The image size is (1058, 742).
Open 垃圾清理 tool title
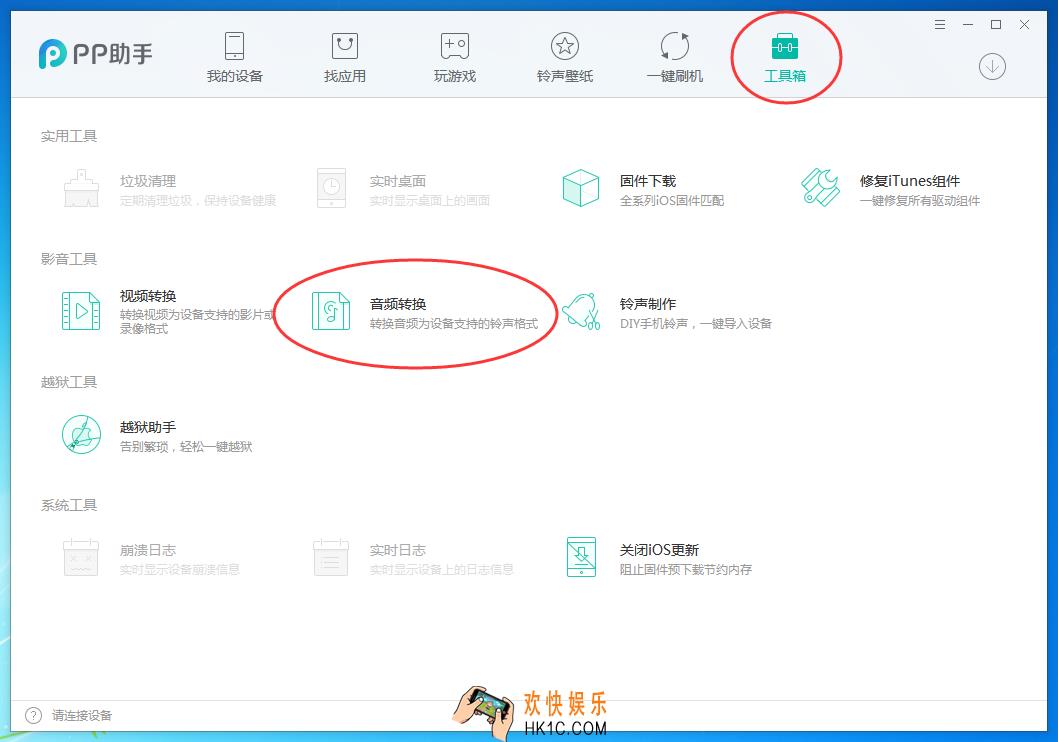point(148,181)
